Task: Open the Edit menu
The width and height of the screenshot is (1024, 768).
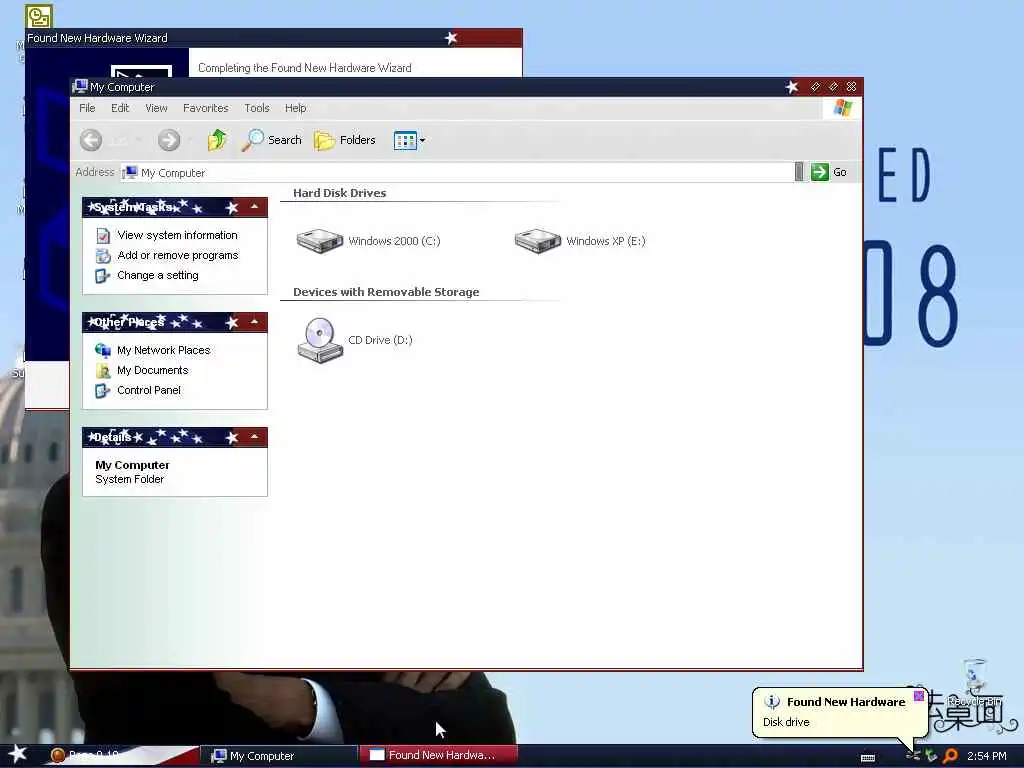Action: 120,108
